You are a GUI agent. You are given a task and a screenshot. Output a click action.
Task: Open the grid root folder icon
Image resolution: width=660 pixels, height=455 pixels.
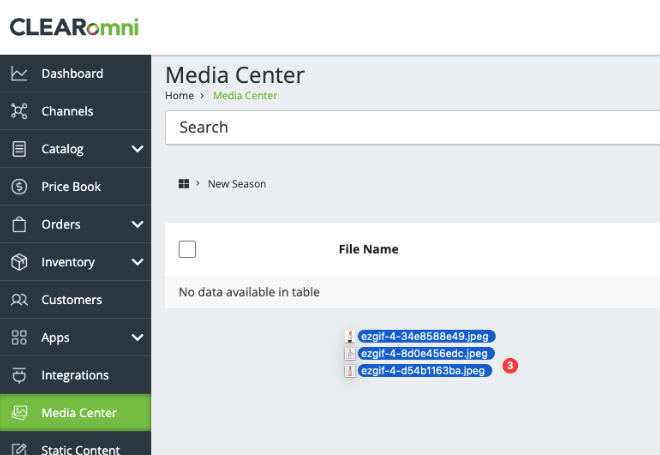184,184
